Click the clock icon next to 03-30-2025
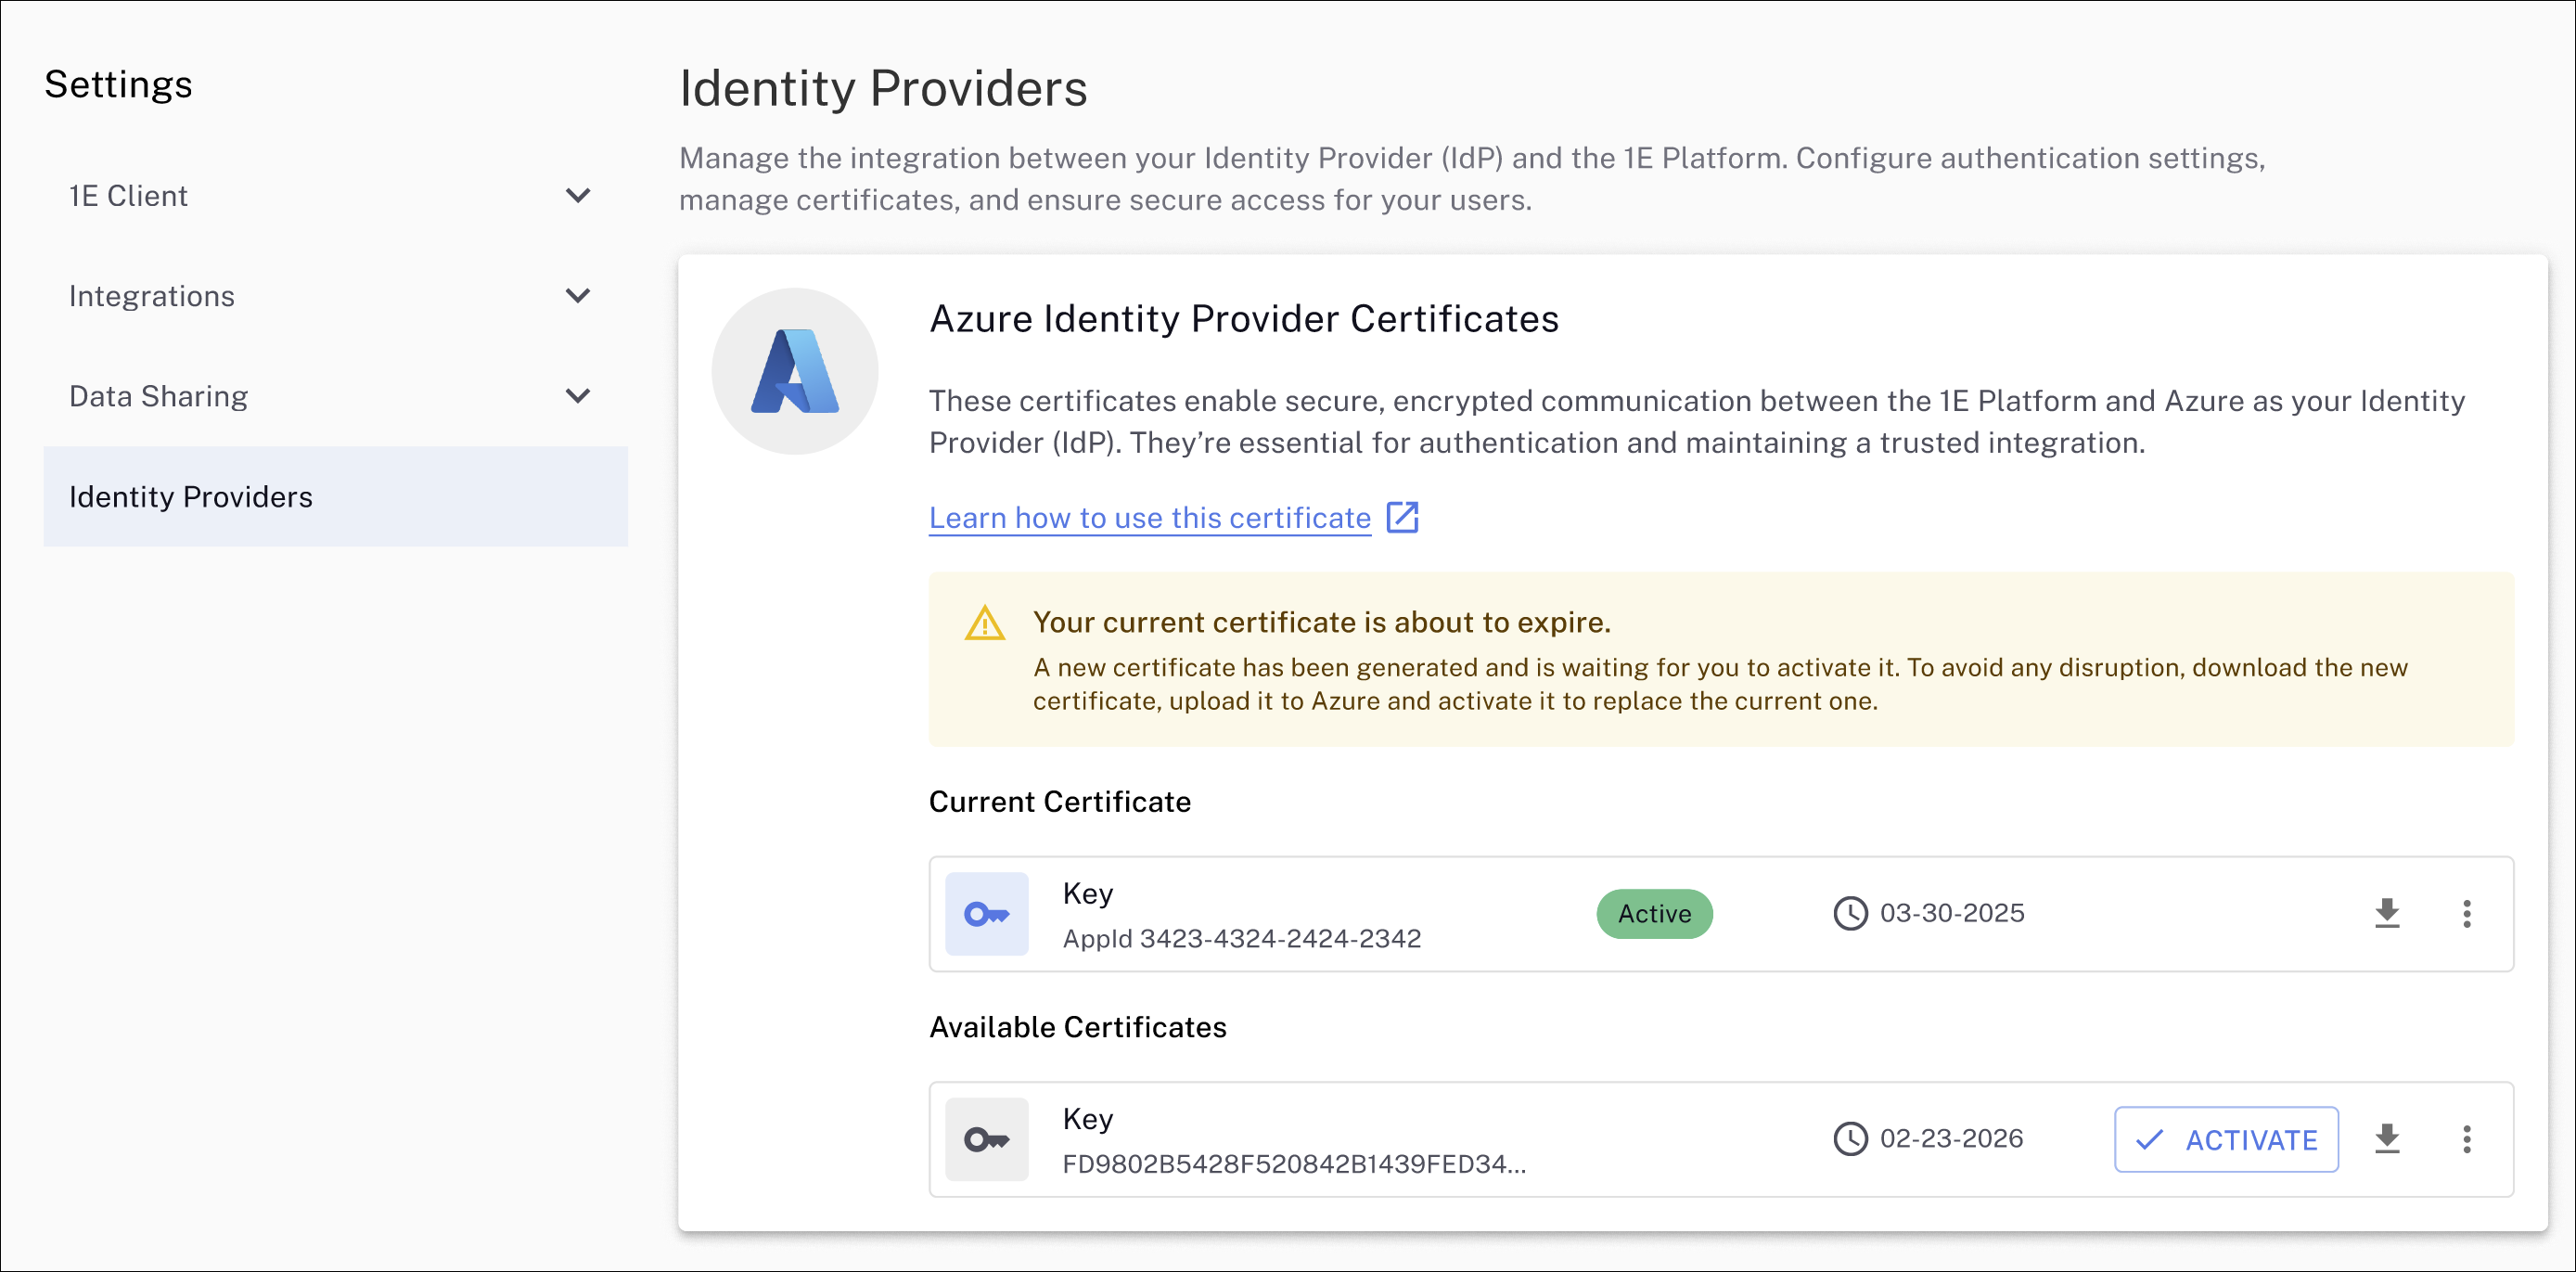2576x1272 pixels. (1850, 913)
